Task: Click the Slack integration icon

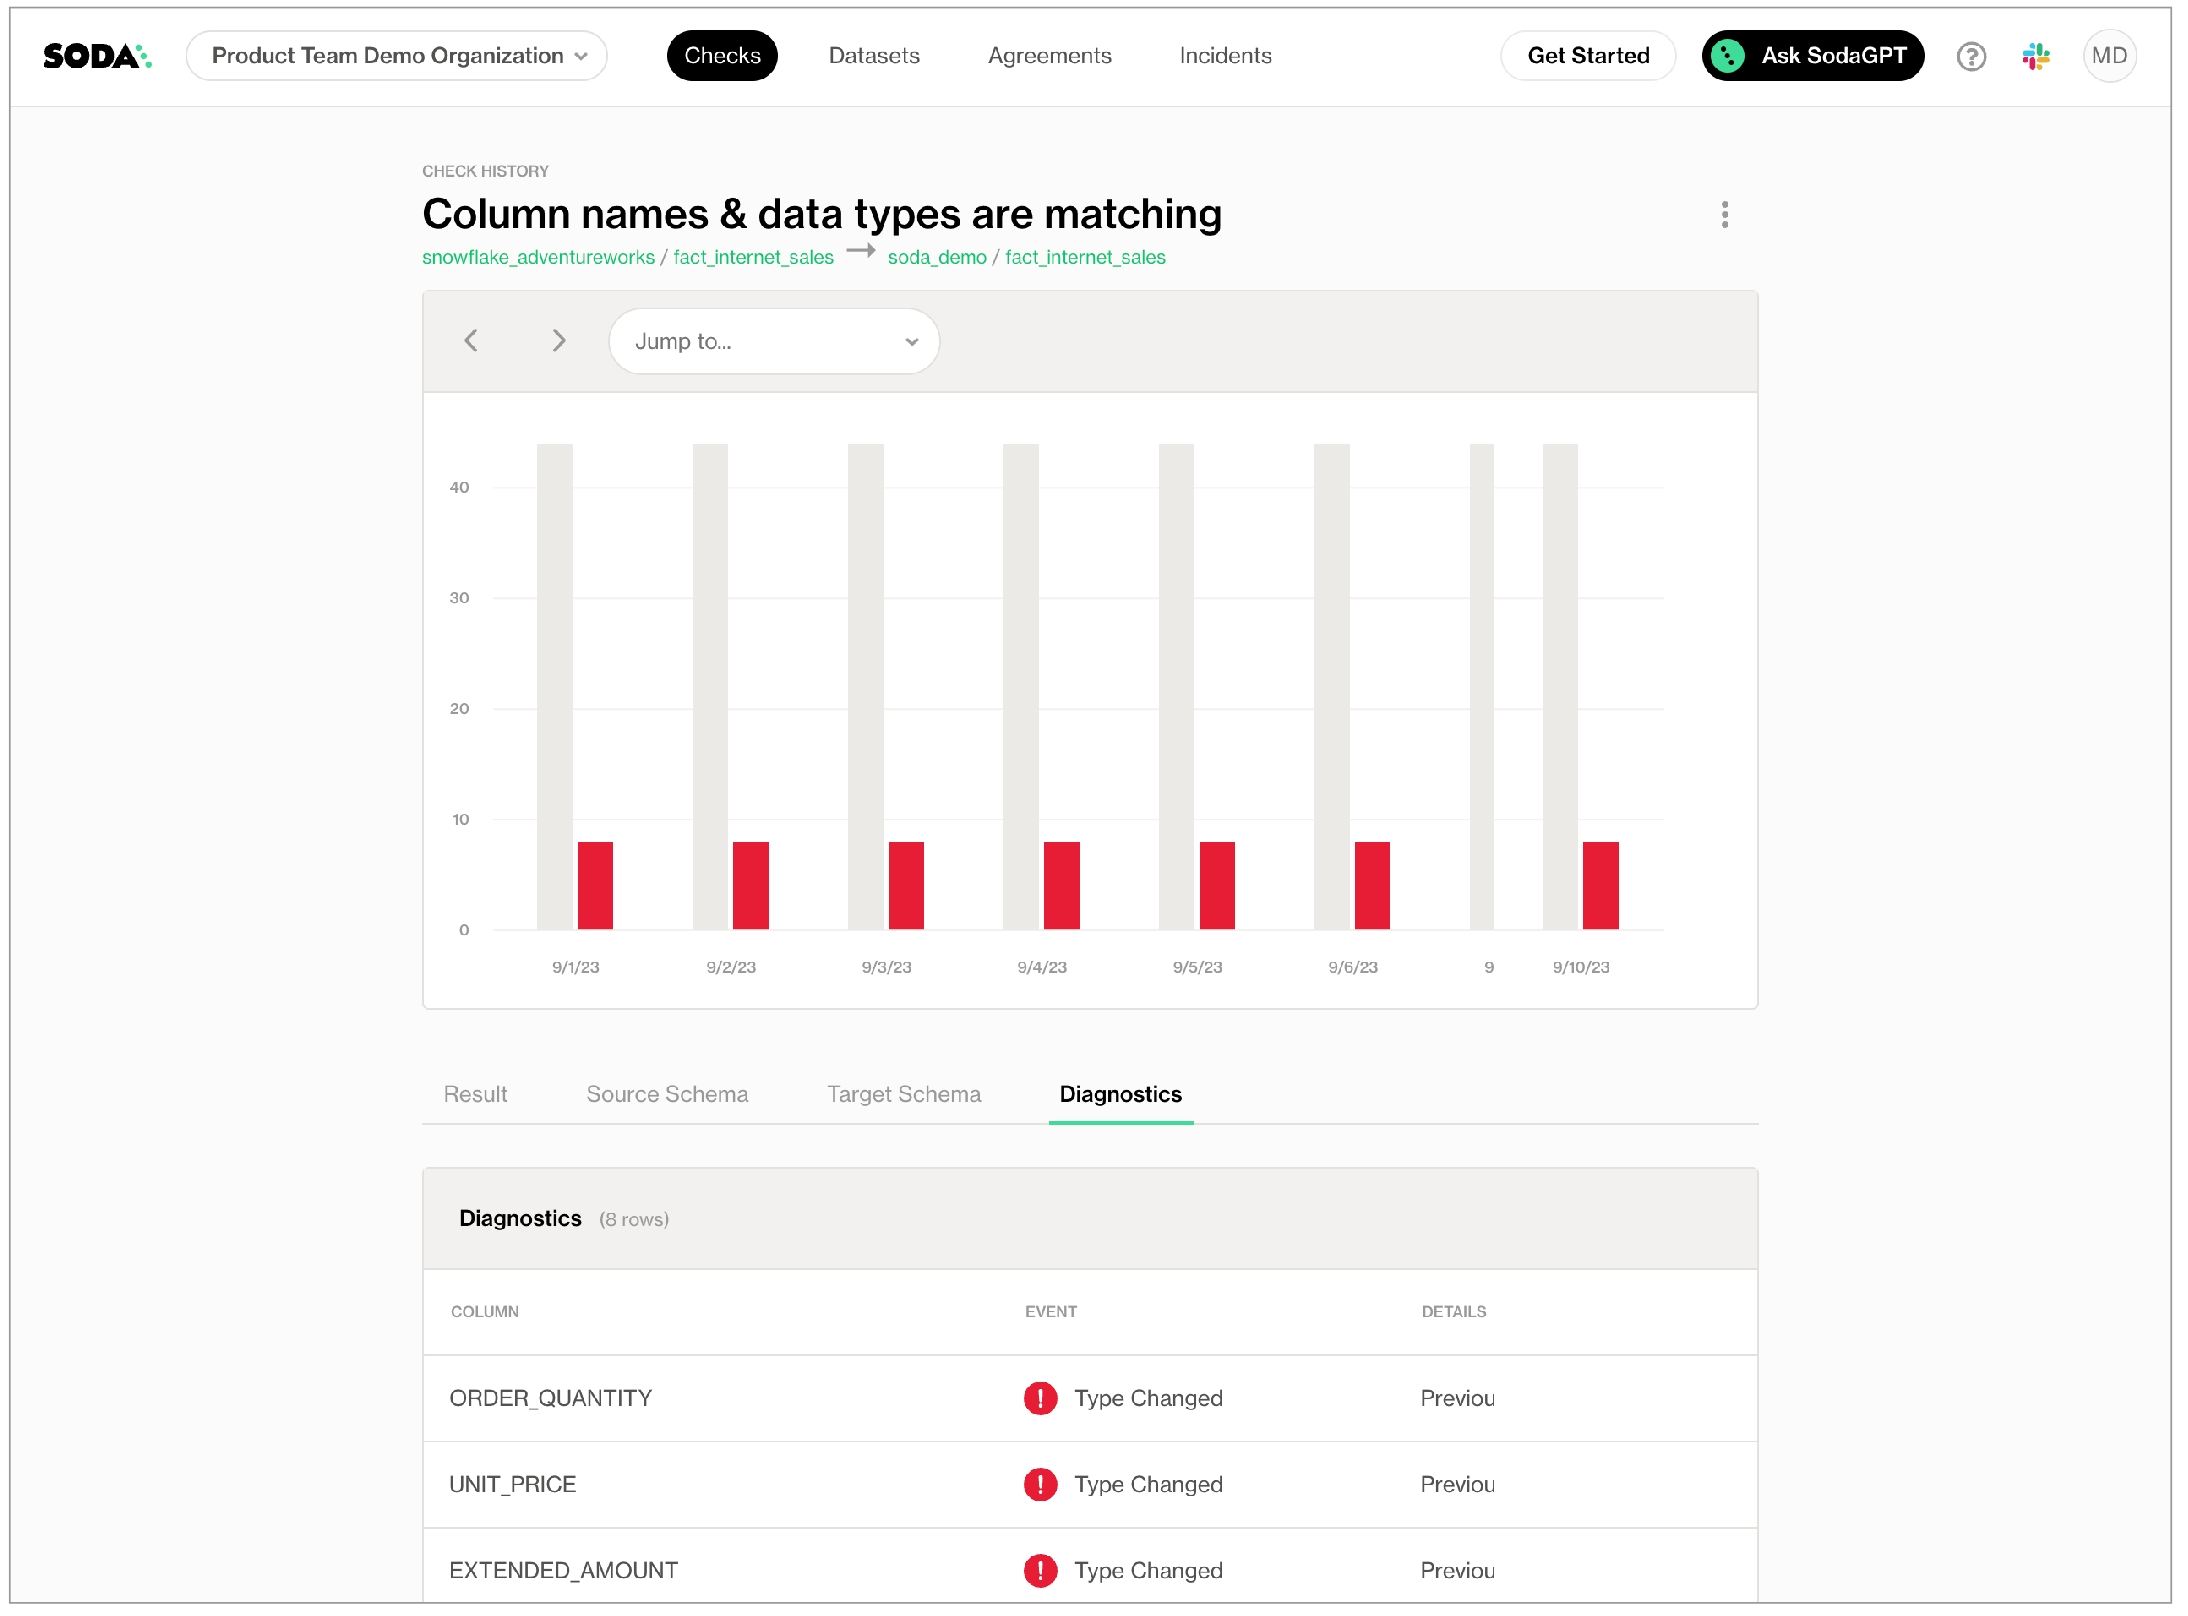Action: [x=2036, y=56]
